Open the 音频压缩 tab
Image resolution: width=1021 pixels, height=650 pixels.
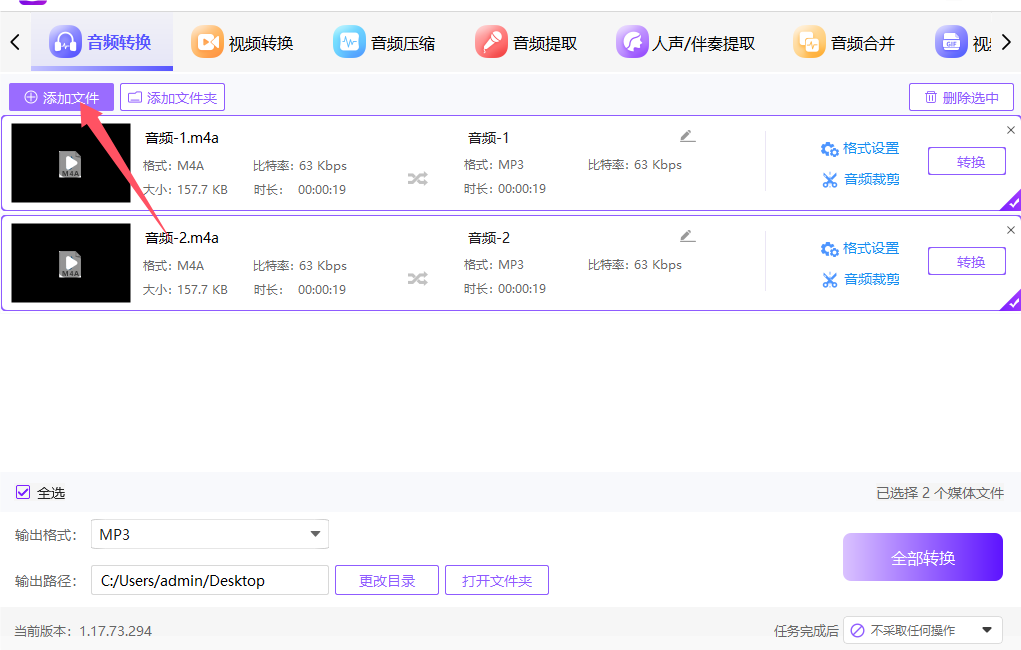coord(384,43)
